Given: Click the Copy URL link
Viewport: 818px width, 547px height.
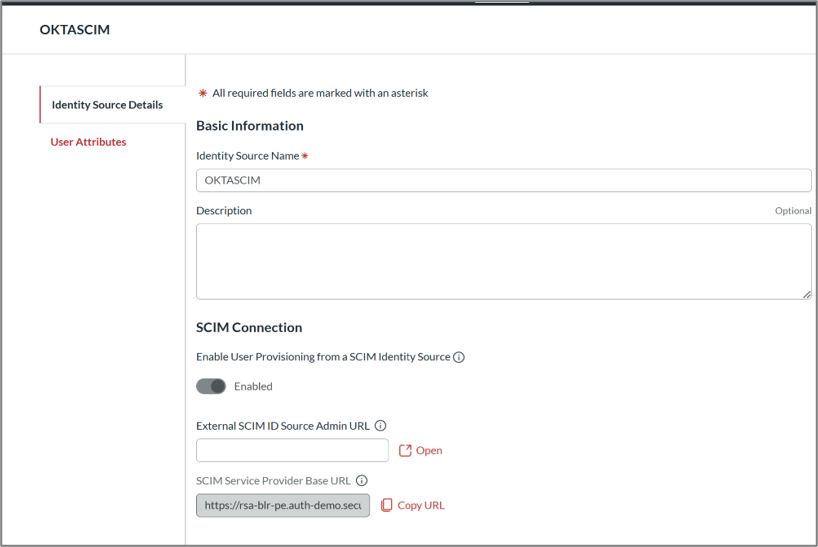Looking at the screenshot, I should [413, 505].
